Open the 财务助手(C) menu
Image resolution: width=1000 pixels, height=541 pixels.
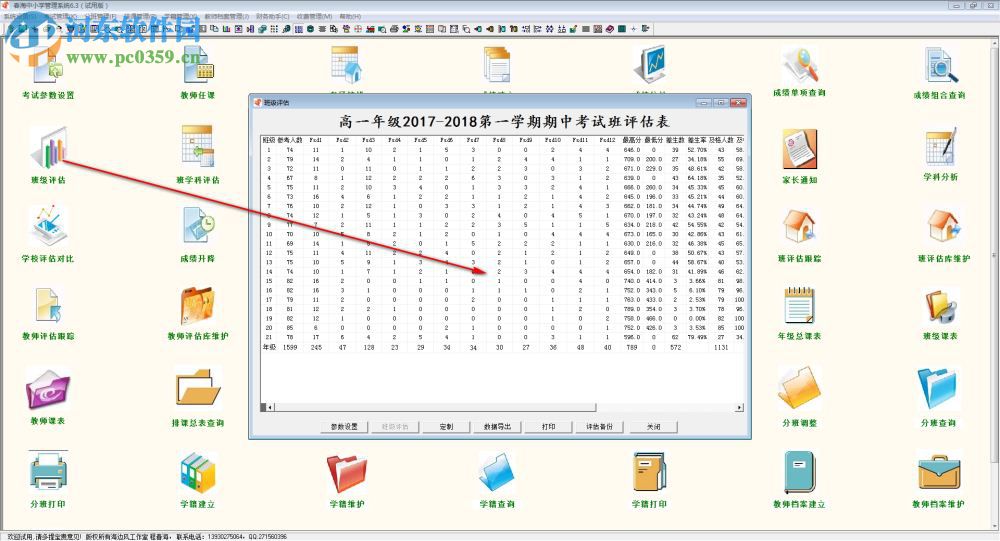pos(272,16)
